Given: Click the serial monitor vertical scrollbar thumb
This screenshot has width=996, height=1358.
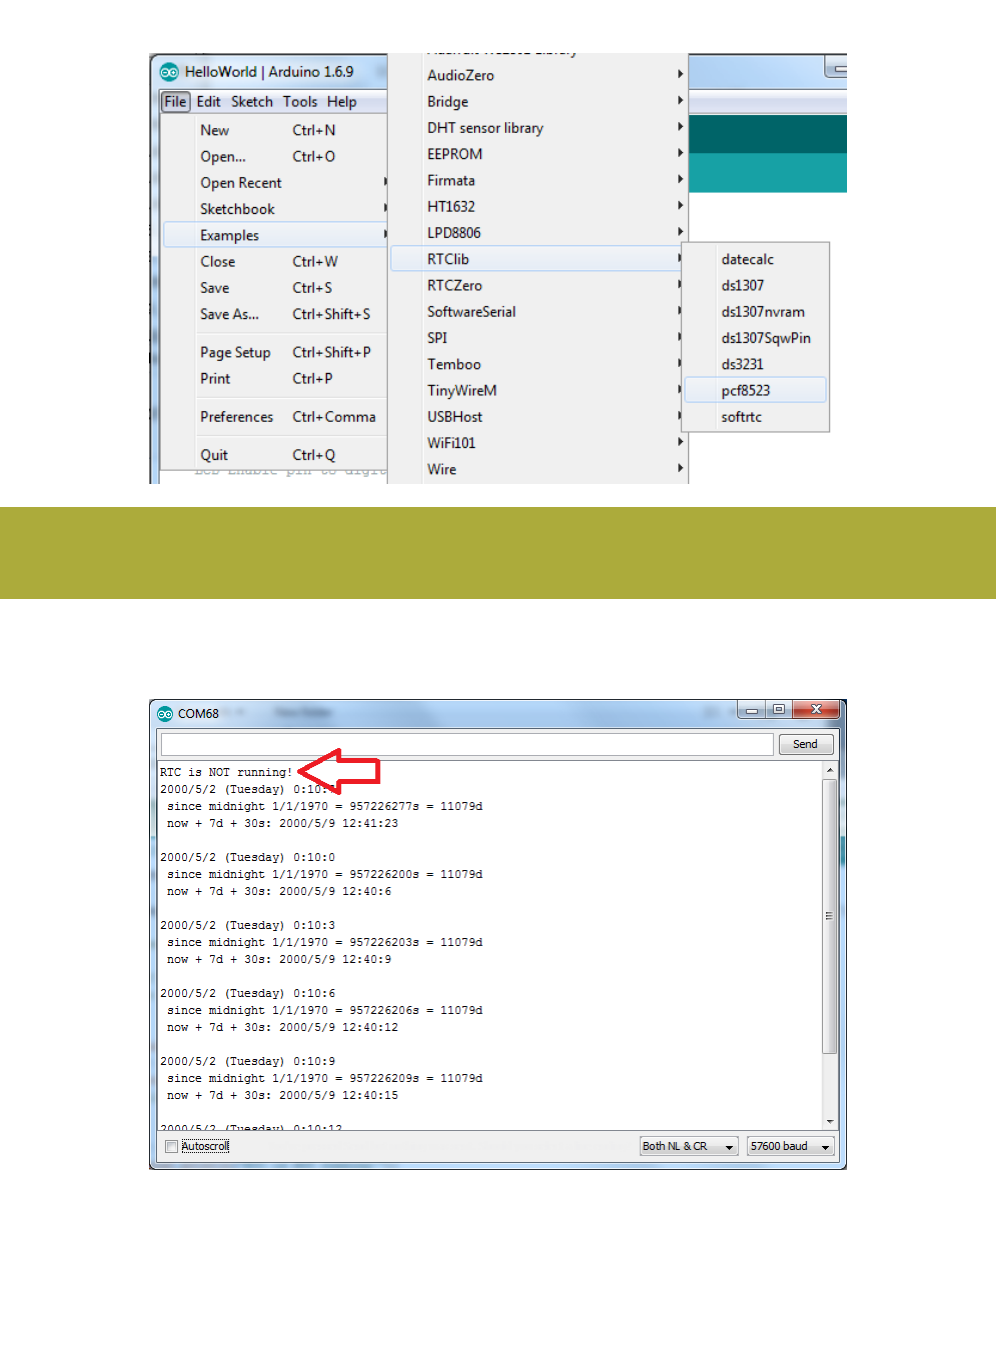Looking at the screenshot, I should pos(830,916).
